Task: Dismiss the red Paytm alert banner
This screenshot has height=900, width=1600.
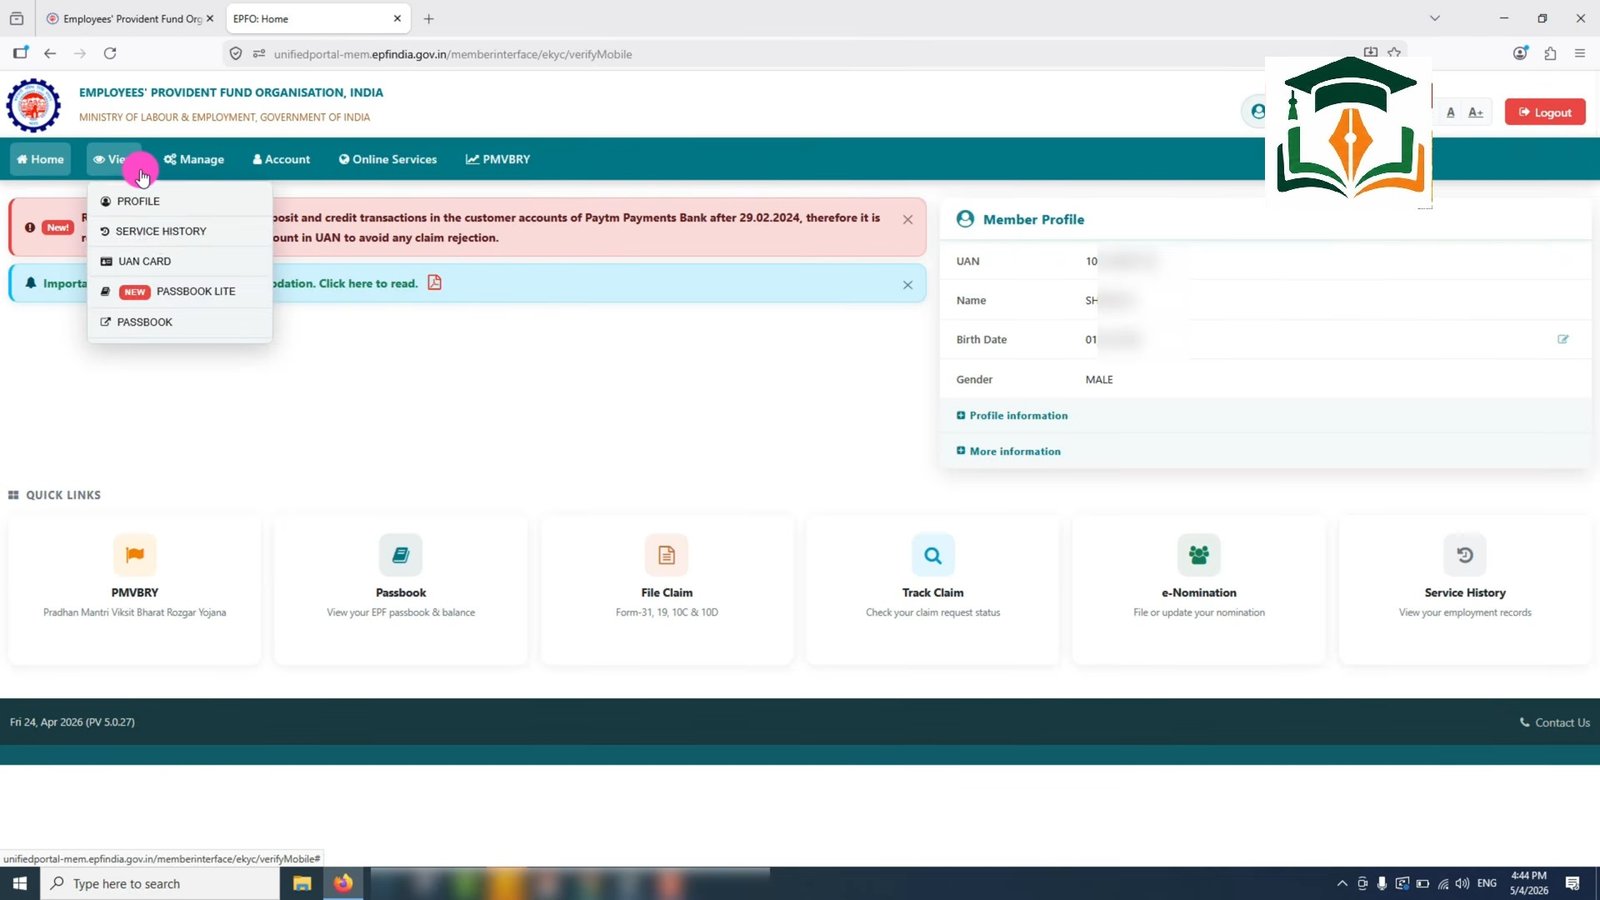Action: click(x=908, y=220)
